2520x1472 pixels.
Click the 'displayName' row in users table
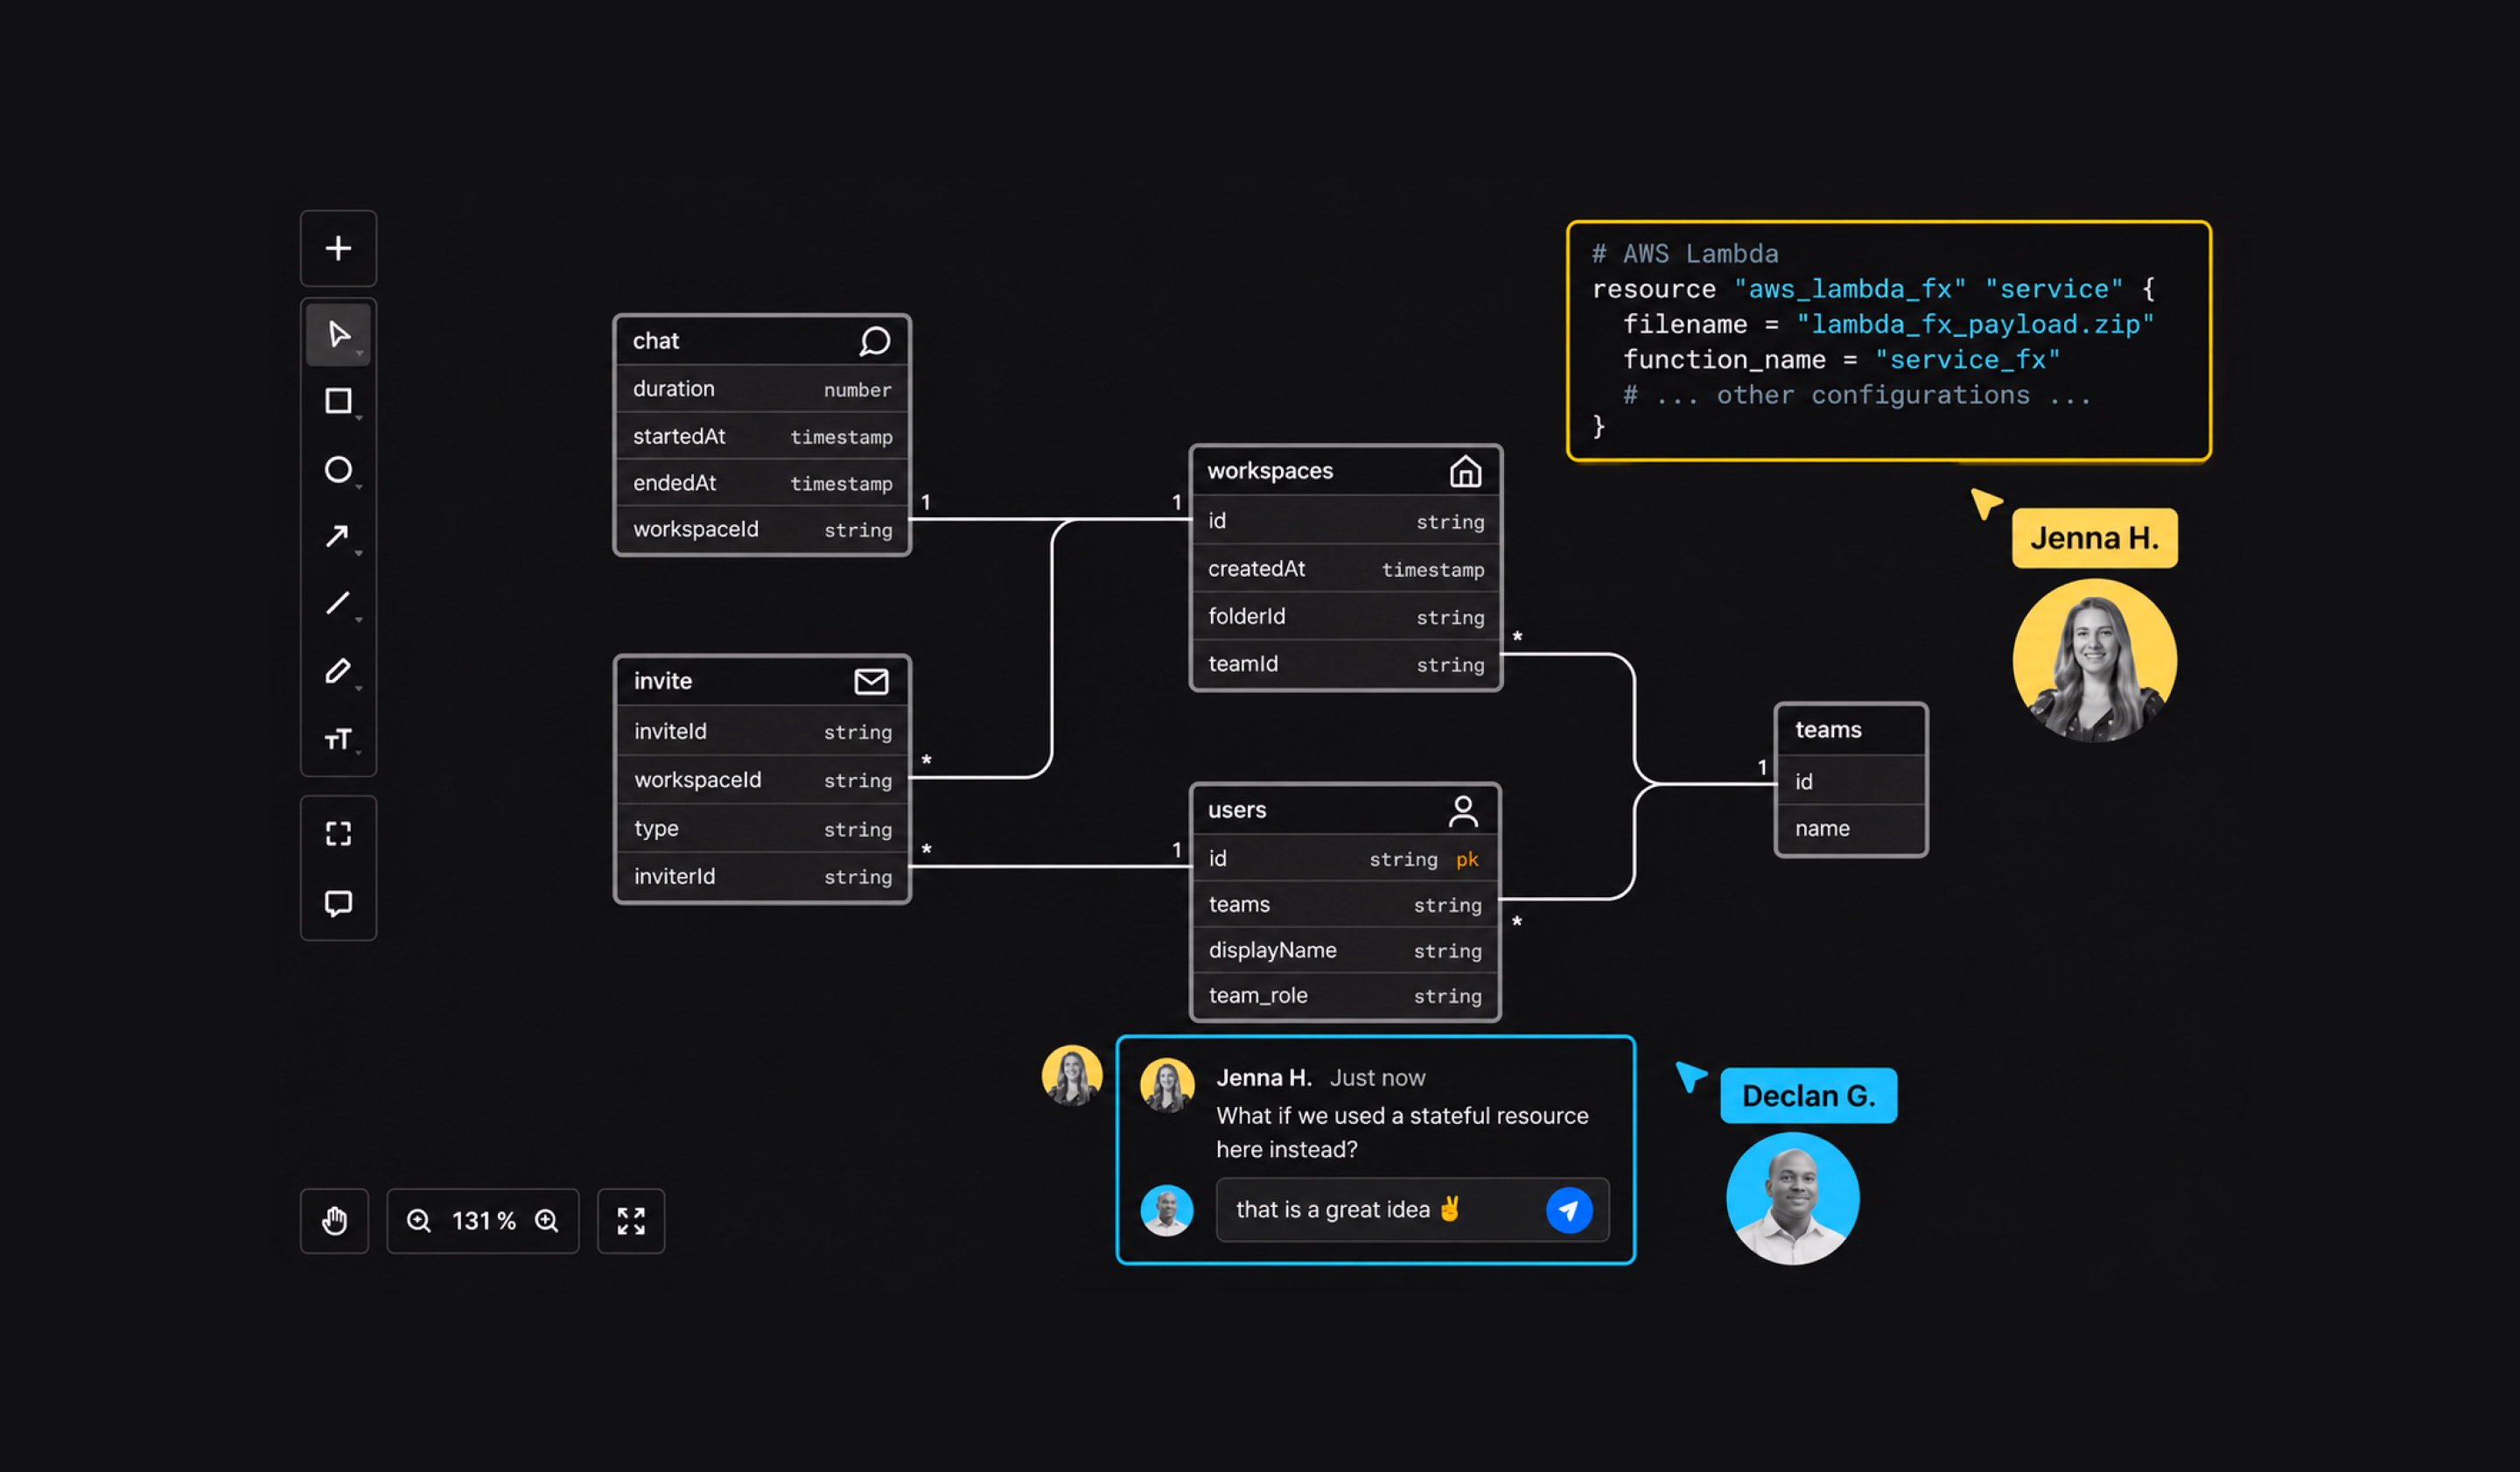pyautogui.click(x=1345, y=950)
